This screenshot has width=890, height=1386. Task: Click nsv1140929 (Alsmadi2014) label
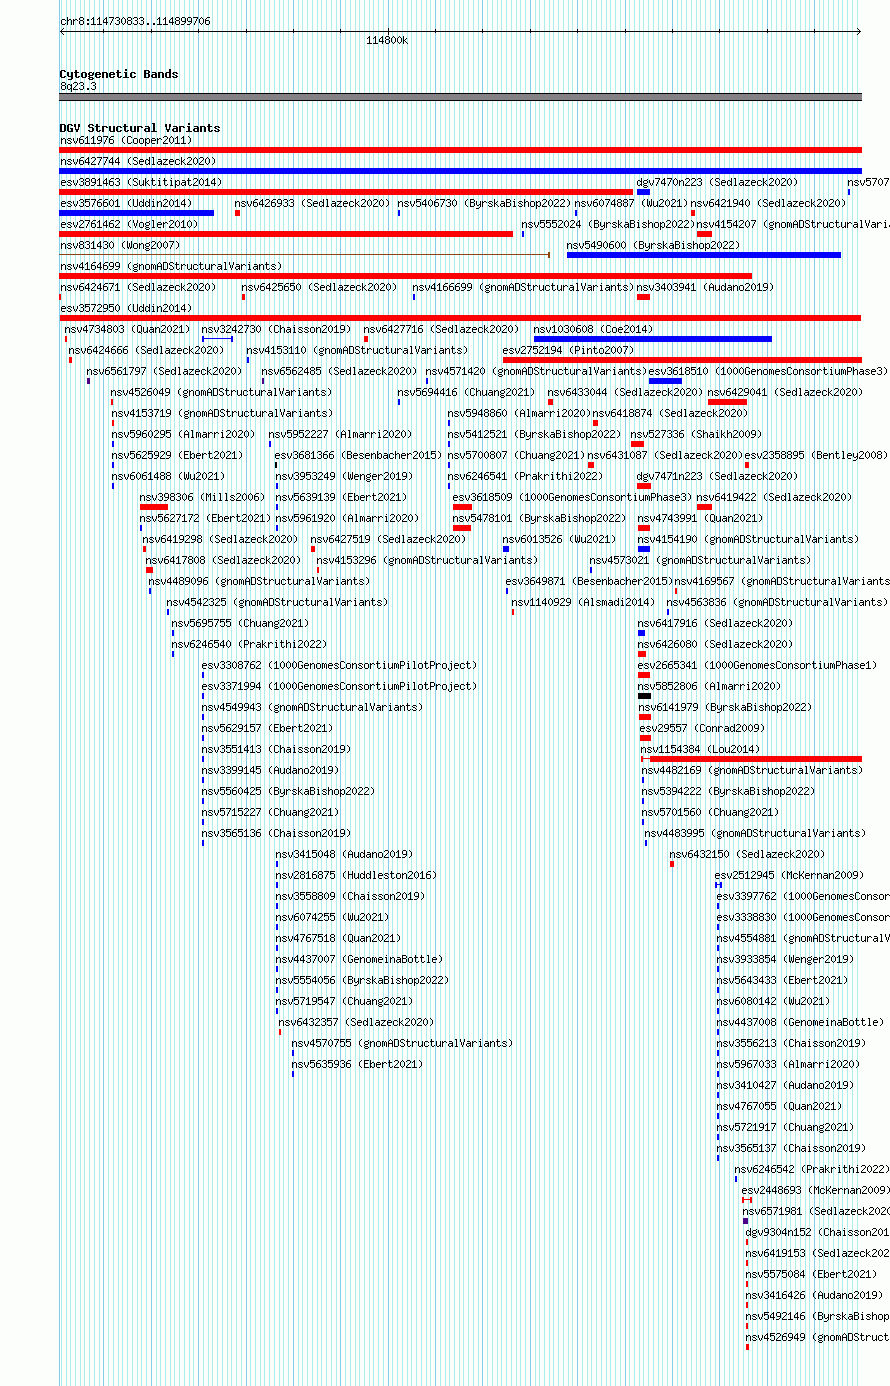584,602
